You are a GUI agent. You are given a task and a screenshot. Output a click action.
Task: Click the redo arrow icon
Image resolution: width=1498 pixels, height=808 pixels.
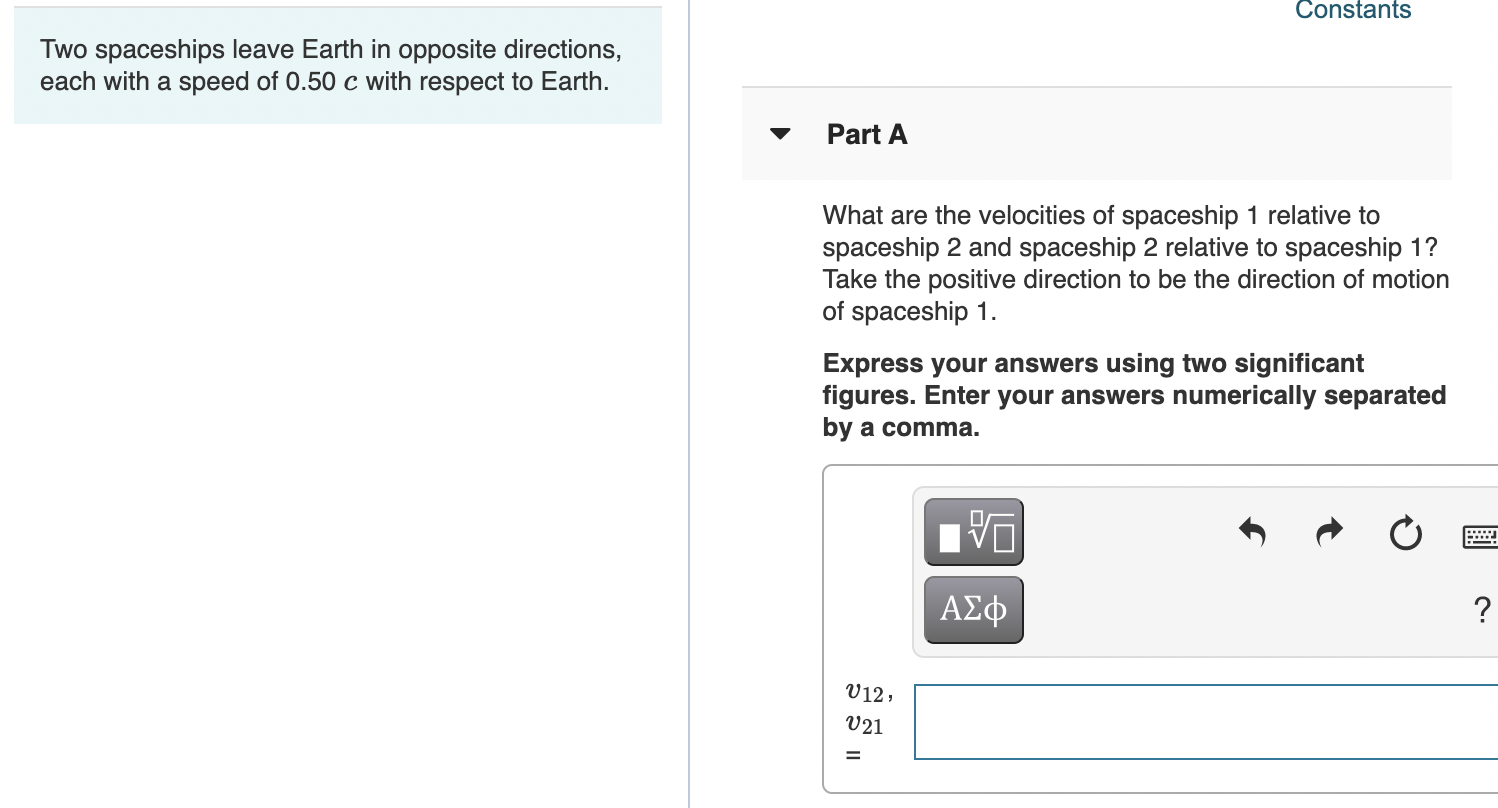click(x=1329, y=532)
